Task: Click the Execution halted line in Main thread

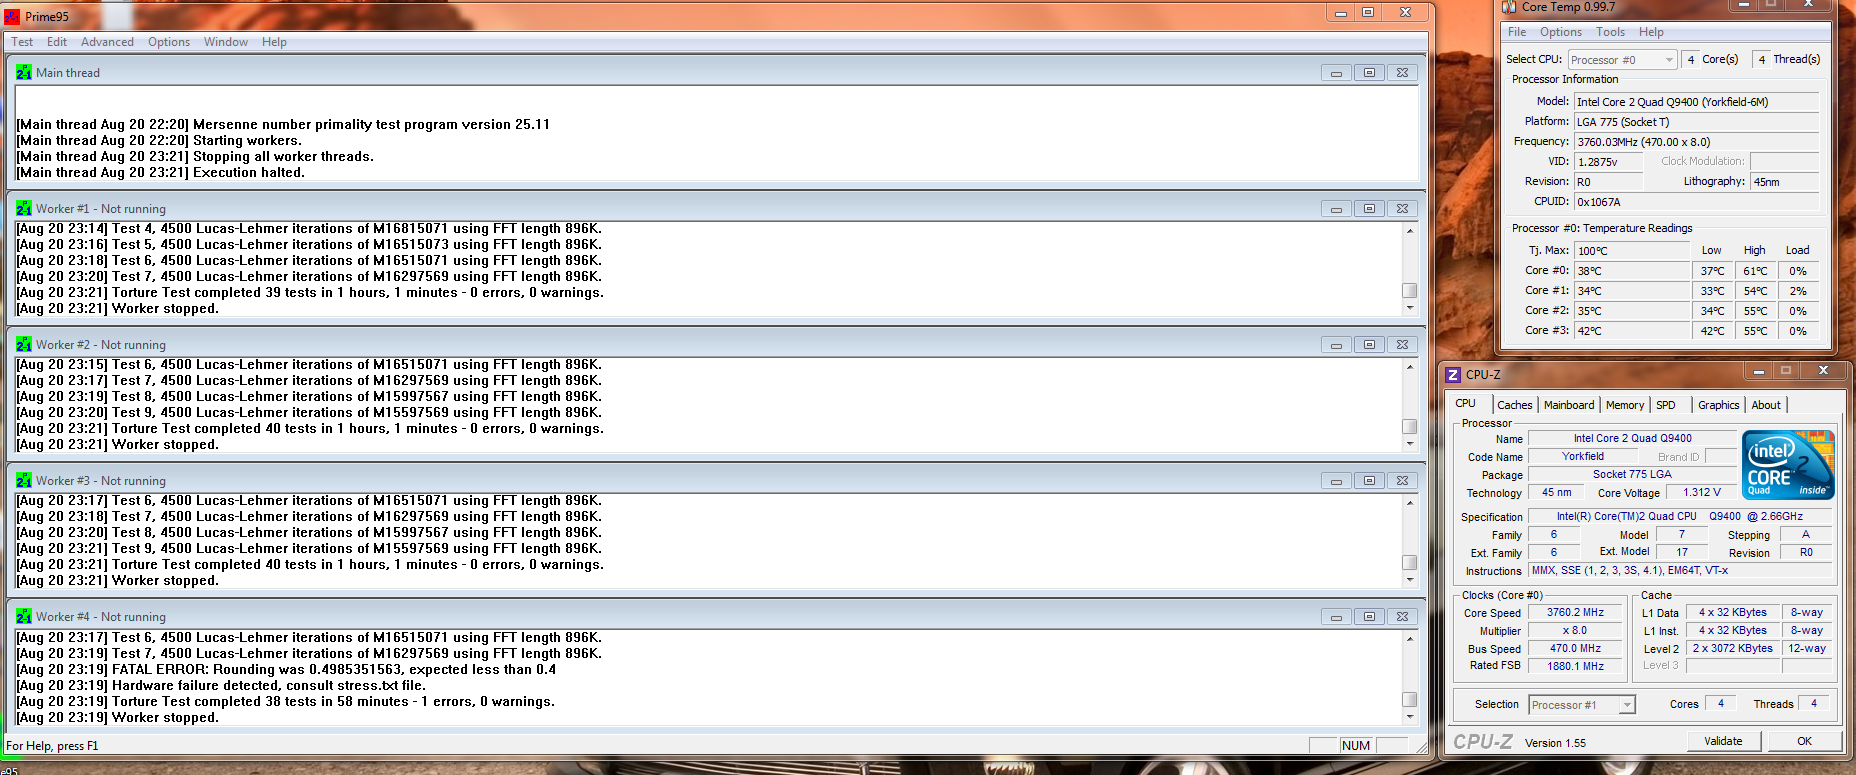Action: [x=161, y=172]
